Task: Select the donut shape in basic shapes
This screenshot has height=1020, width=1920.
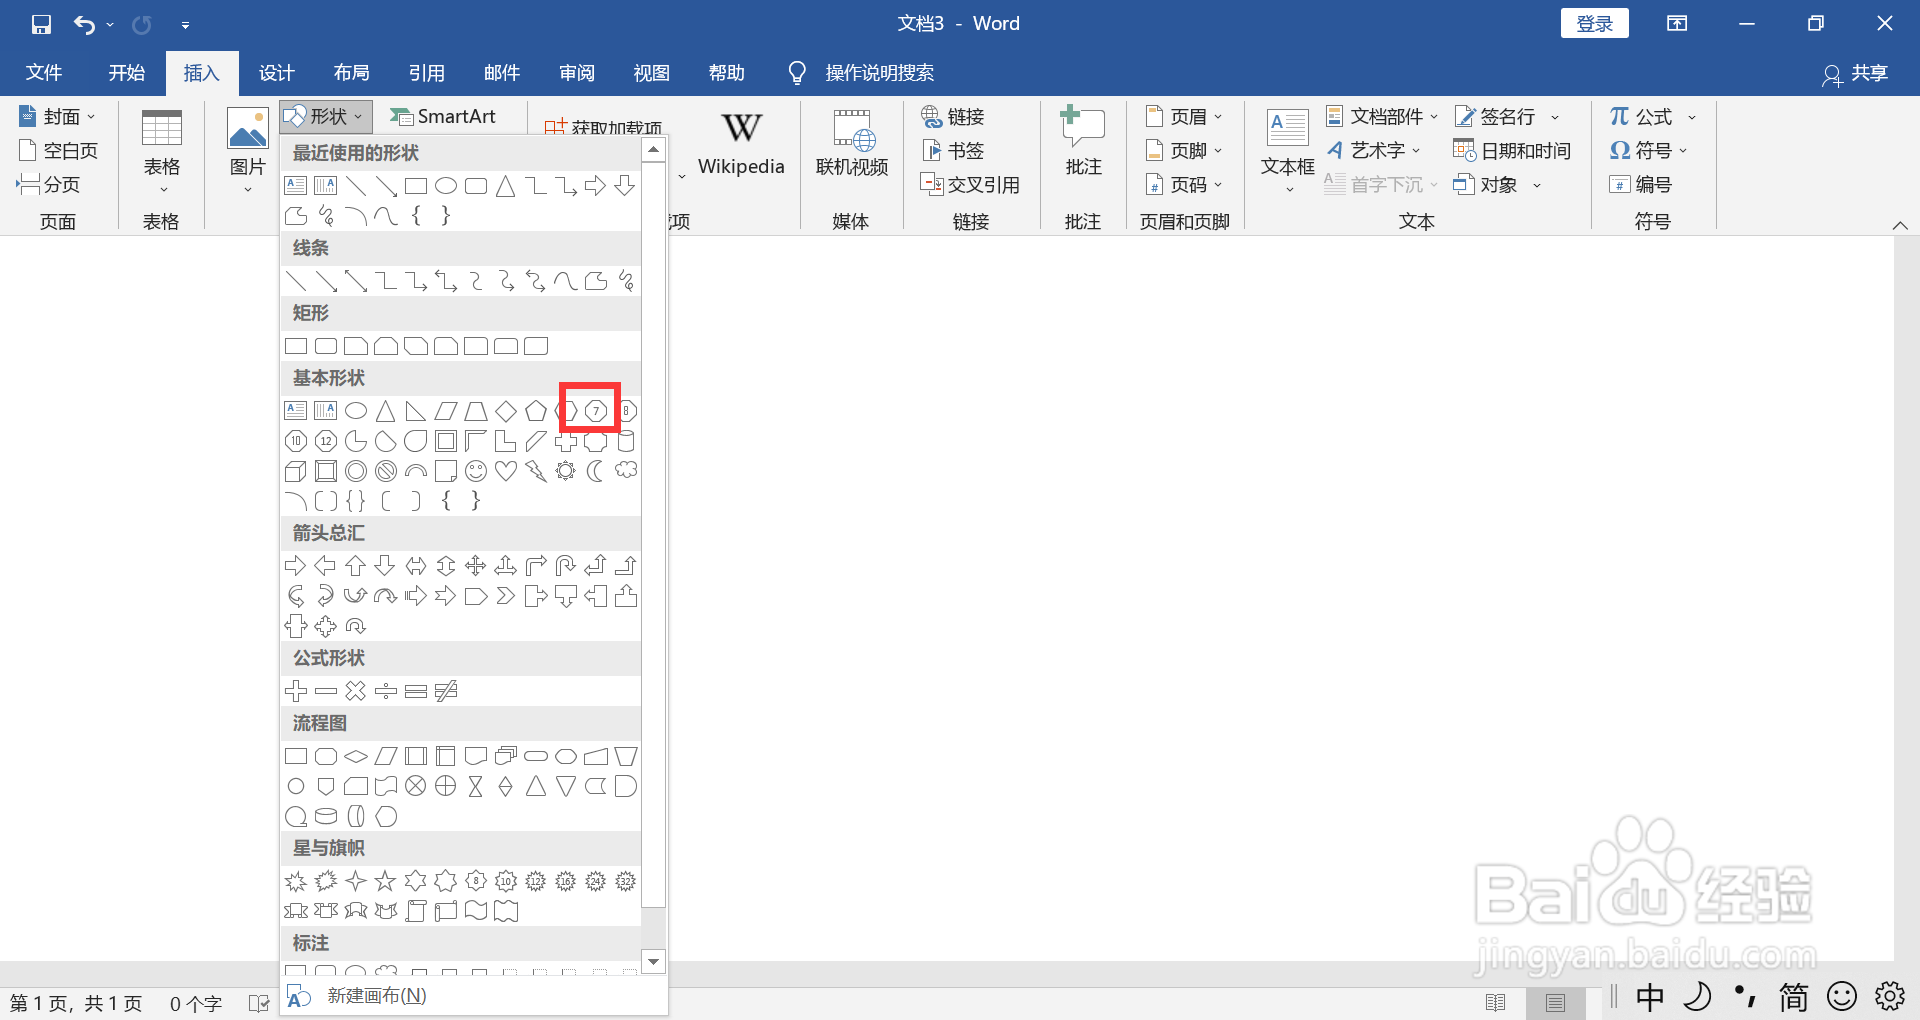Action: 356,471
